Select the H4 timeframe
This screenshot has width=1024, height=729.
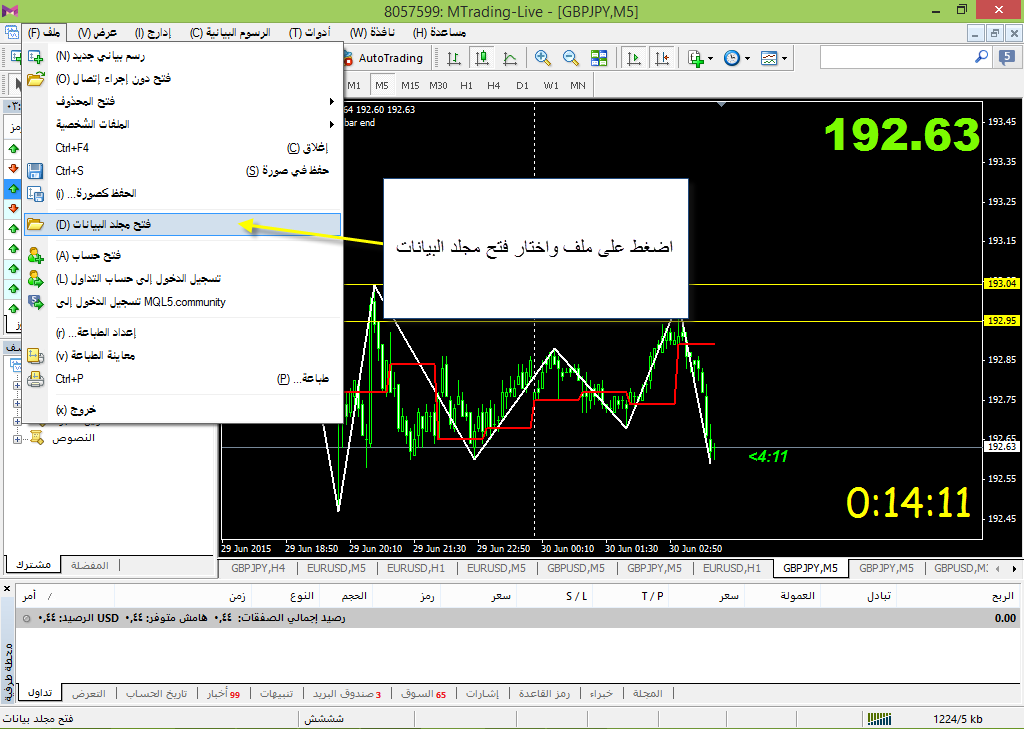[x=494, y=86]
